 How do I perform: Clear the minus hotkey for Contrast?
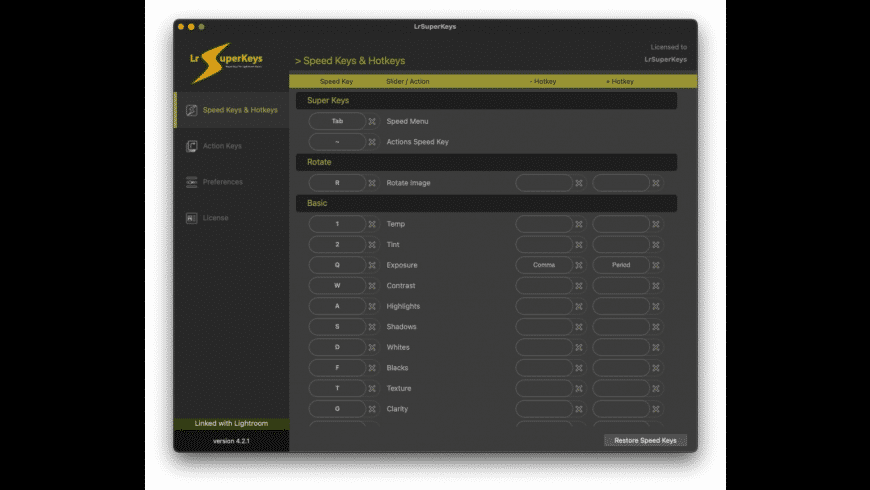pos(579,286)
